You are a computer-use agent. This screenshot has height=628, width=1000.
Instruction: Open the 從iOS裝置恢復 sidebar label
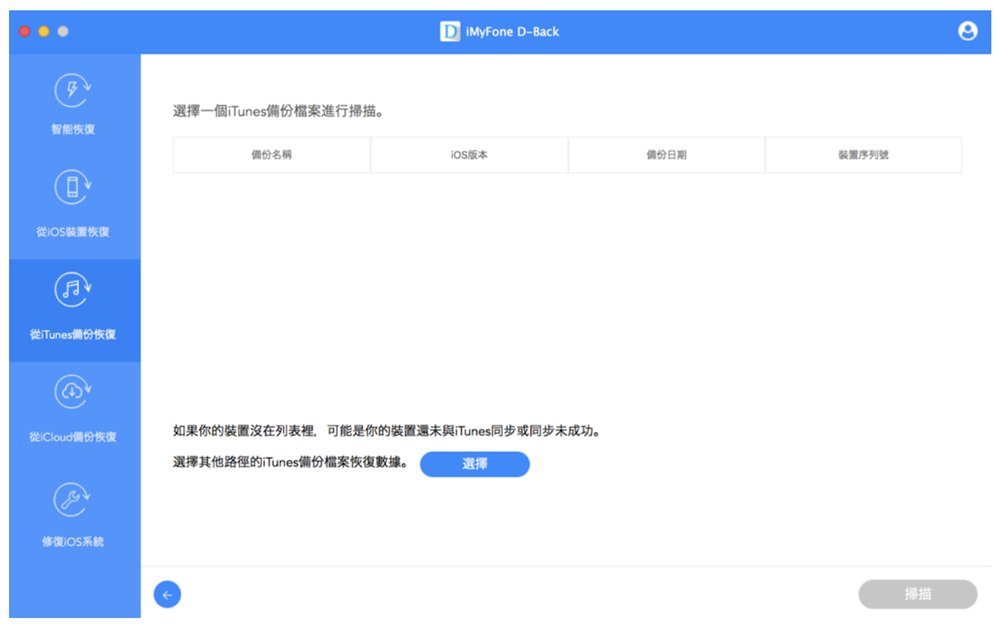tap(73, 232)
